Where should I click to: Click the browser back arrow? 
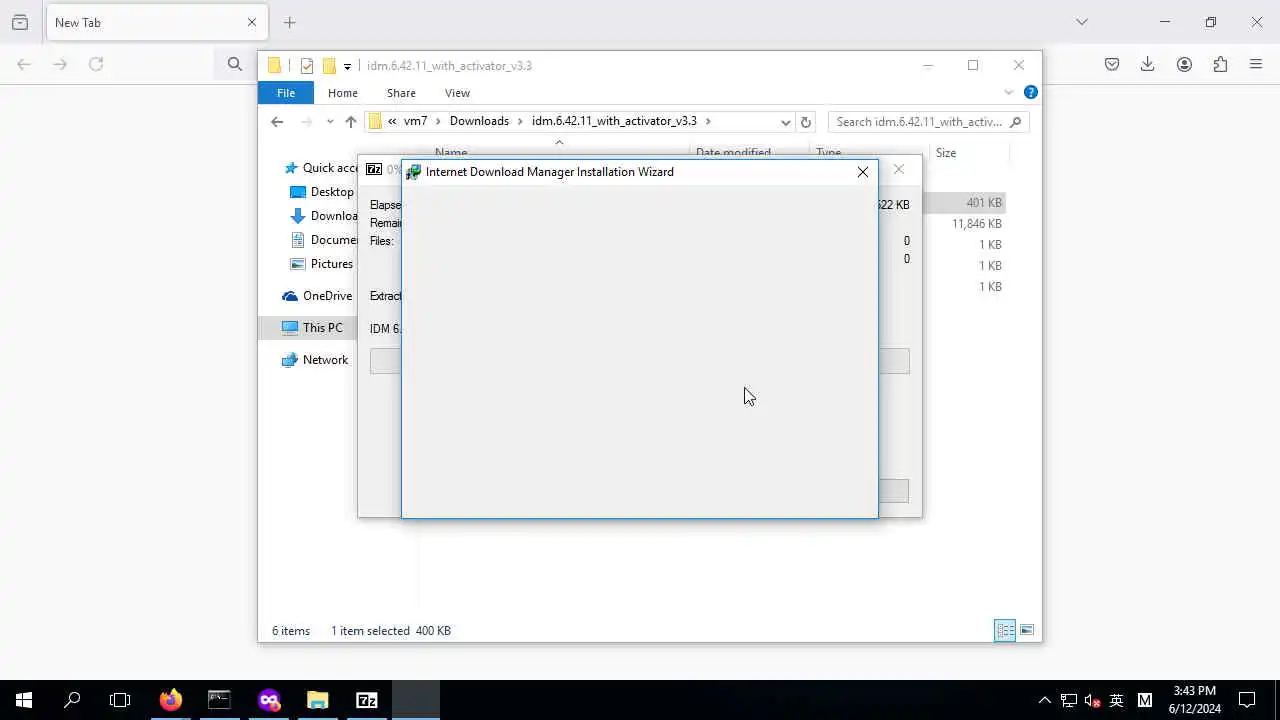[24, 64]
